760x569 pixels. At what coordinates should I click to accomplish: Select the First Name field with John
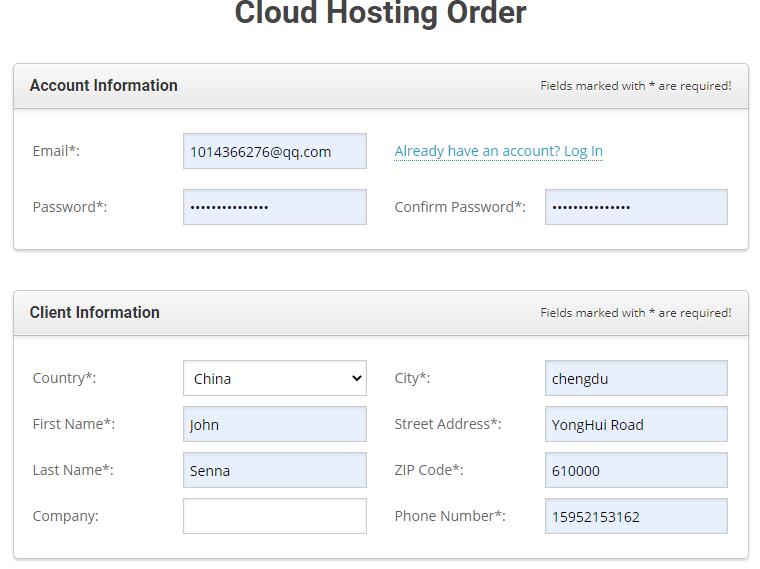point(275,424)
